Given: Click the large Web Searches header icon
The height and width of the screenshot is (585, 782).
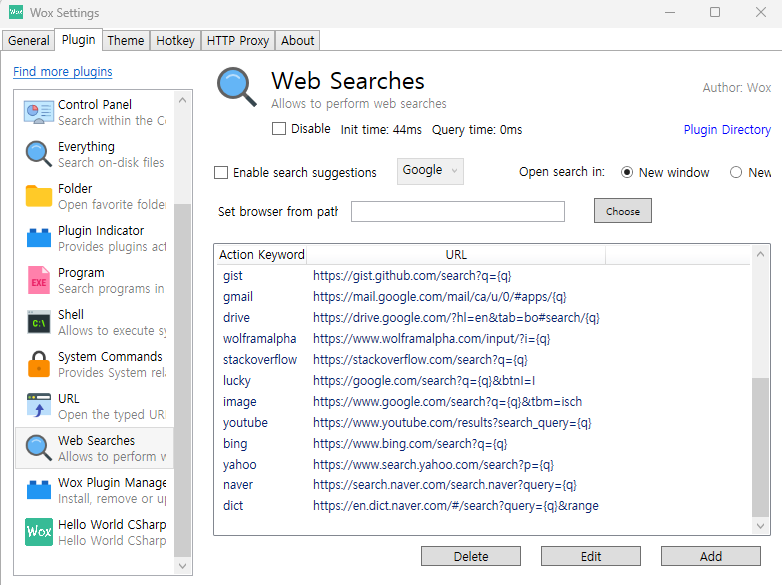Looking at the screenshot, I should point(237,87).
